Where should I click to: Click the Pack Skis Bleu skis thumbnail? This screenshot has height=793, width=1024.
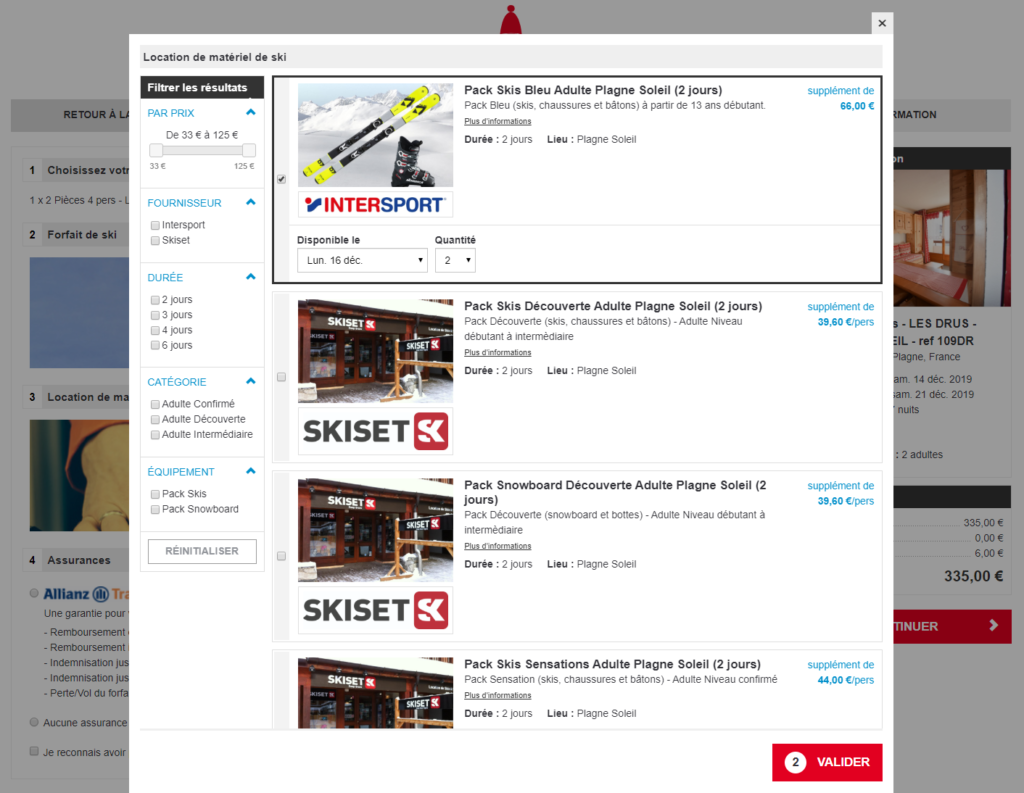(375, 135)
